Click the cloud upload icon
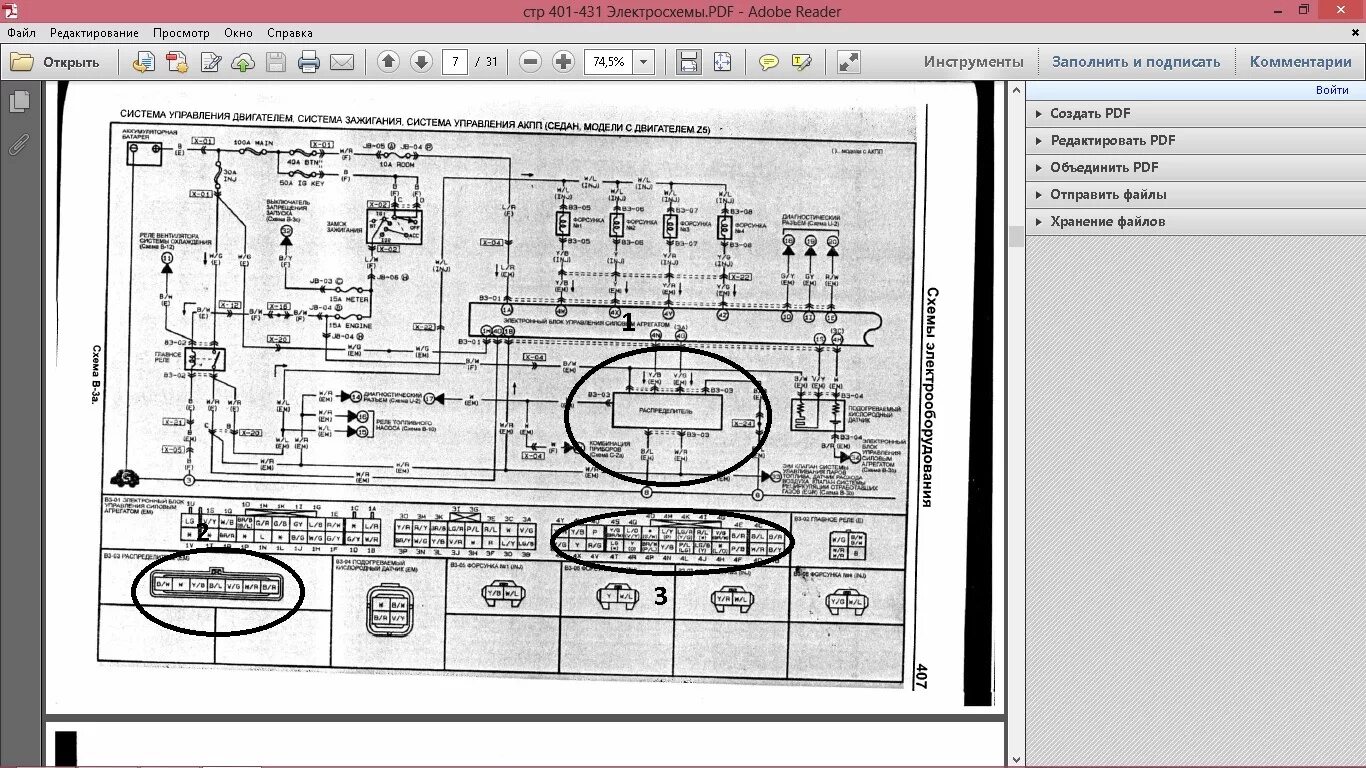 (243, 62)
